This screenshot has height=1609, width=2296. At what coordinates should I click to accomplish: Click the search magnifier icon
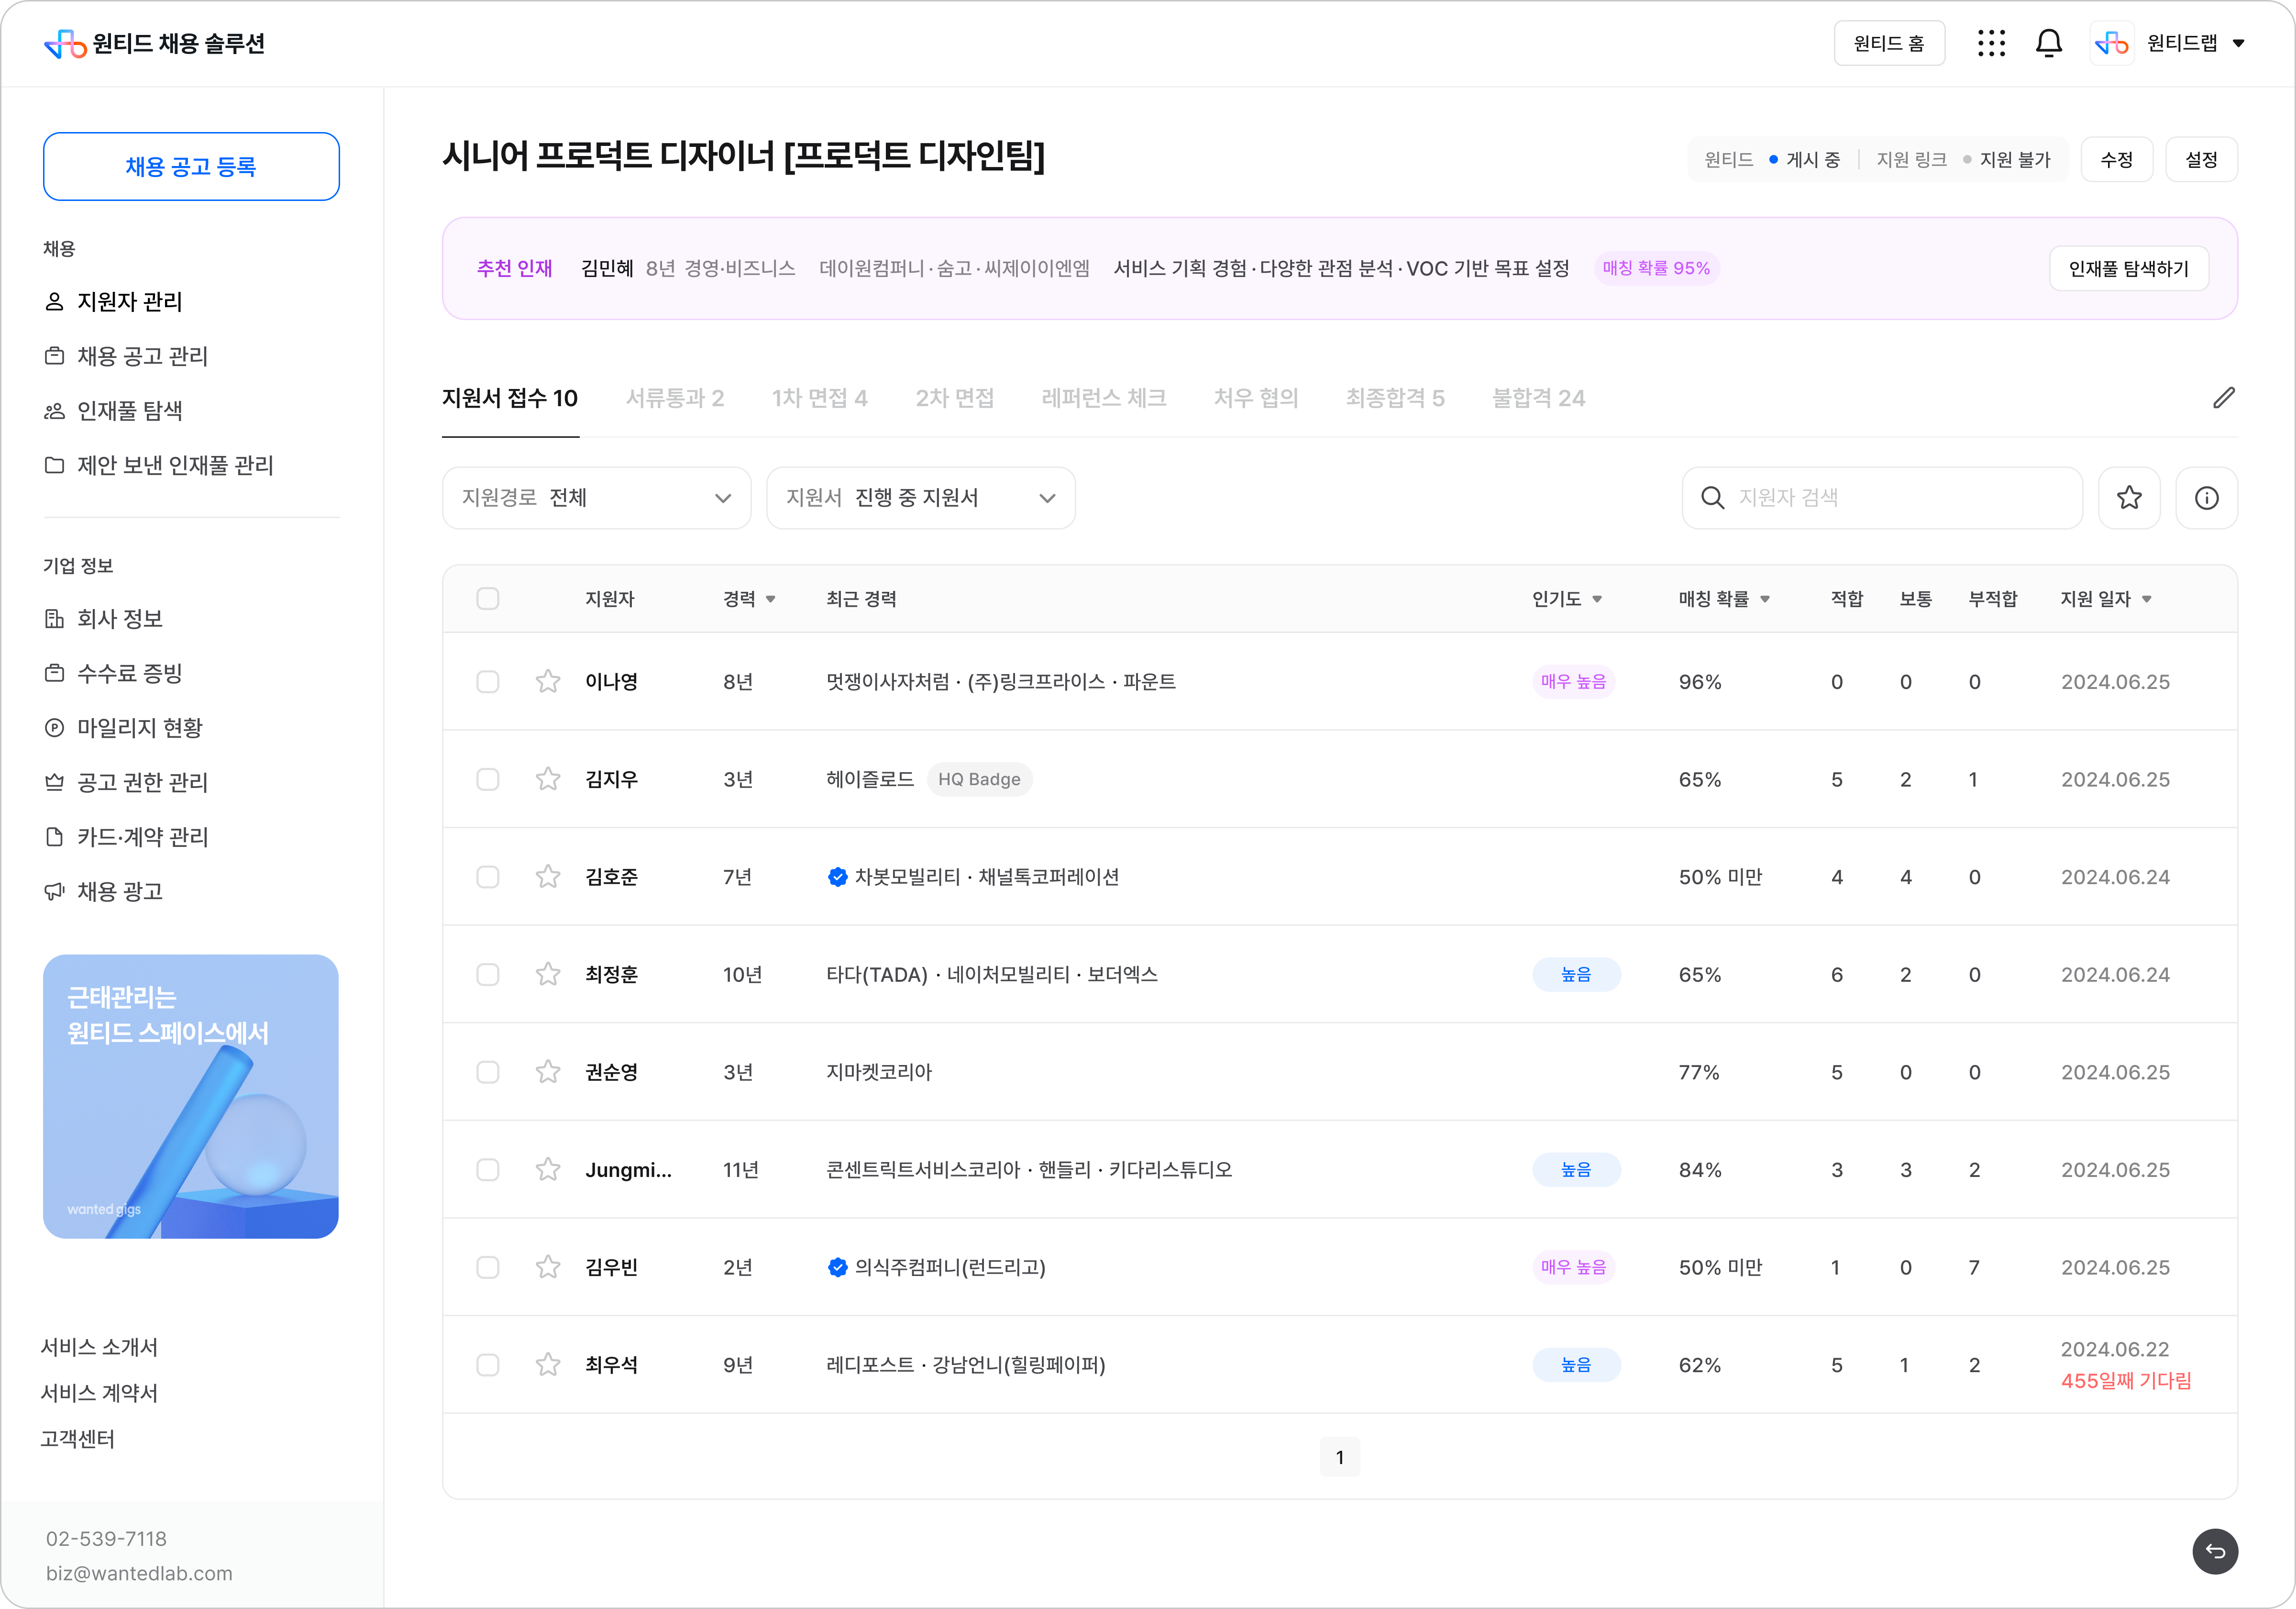pos(1712,498)
